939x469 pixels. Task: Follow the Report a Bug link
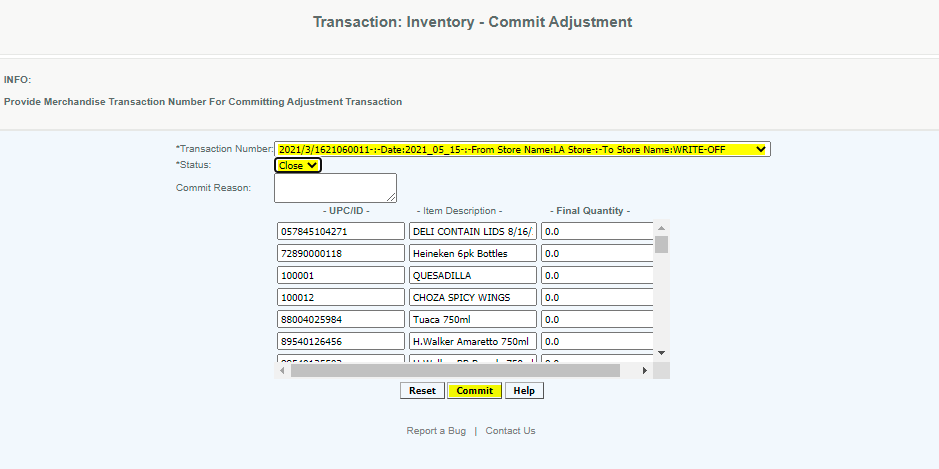pyautogui.click(x=436, y=431)
